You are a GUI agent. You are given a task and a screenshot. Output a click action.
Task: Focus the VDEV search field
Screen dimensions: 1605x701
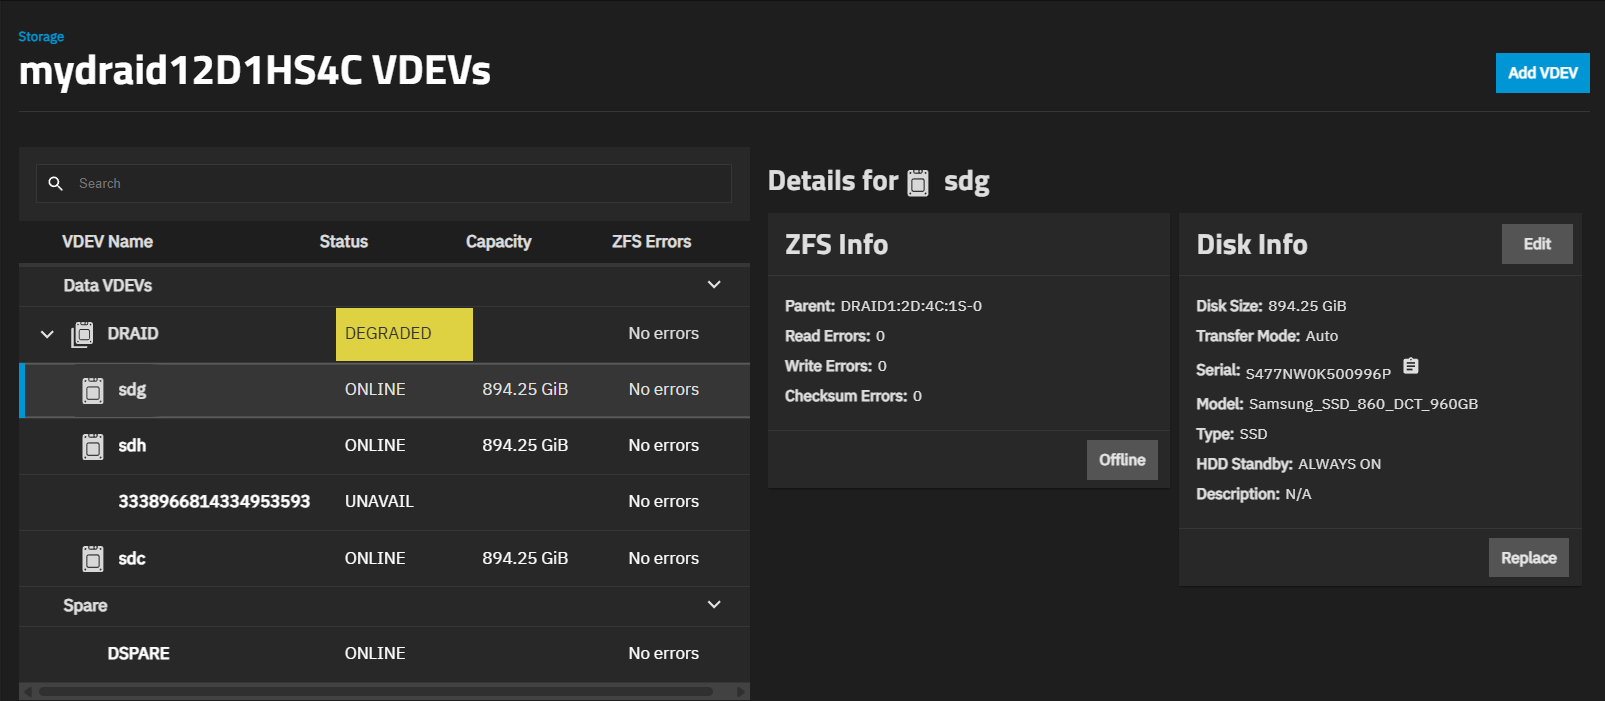point(400,183)
